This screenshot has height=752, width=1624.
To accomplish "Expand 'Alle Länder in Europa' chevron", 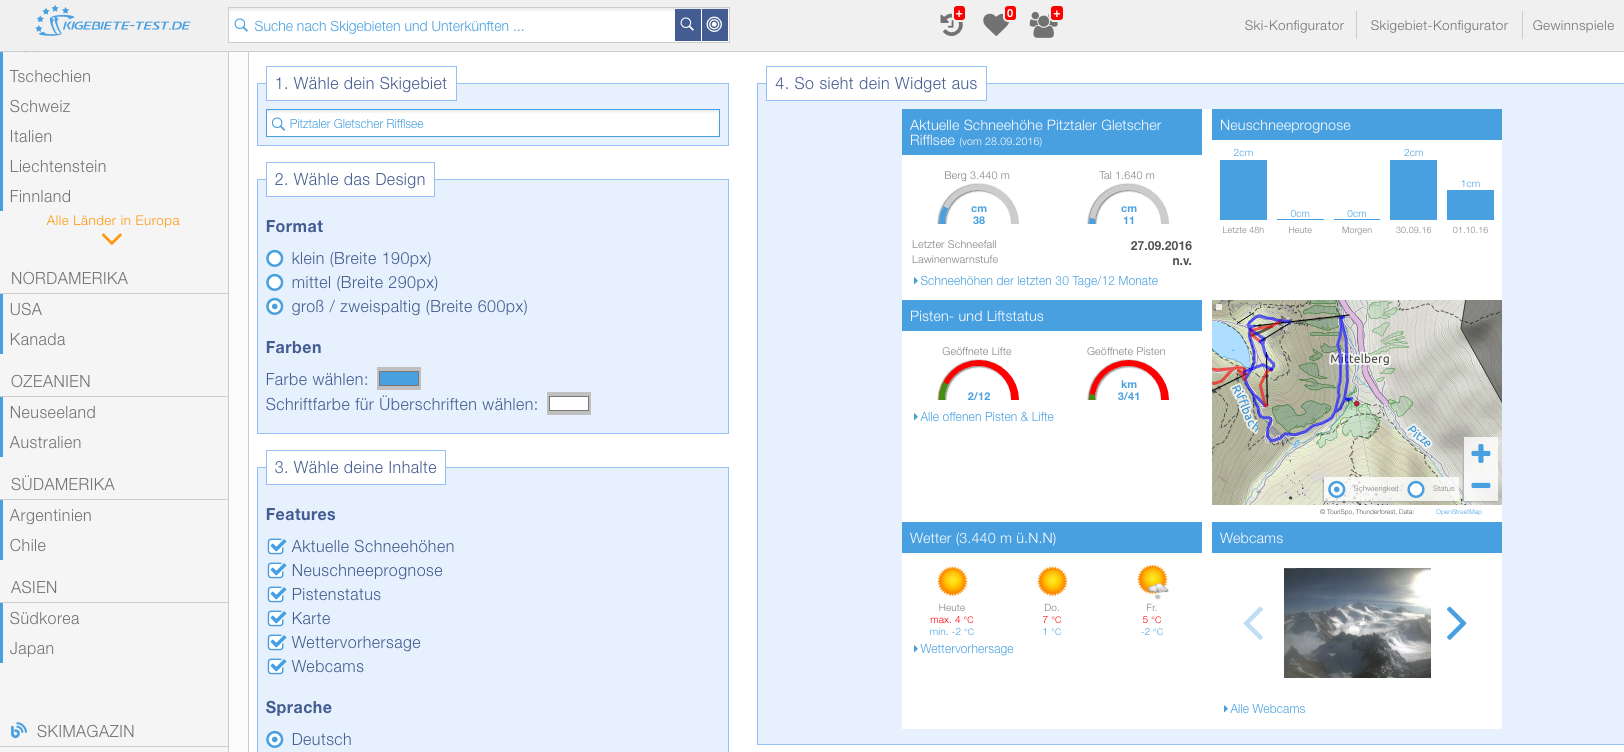I will [x=112, y=239].
